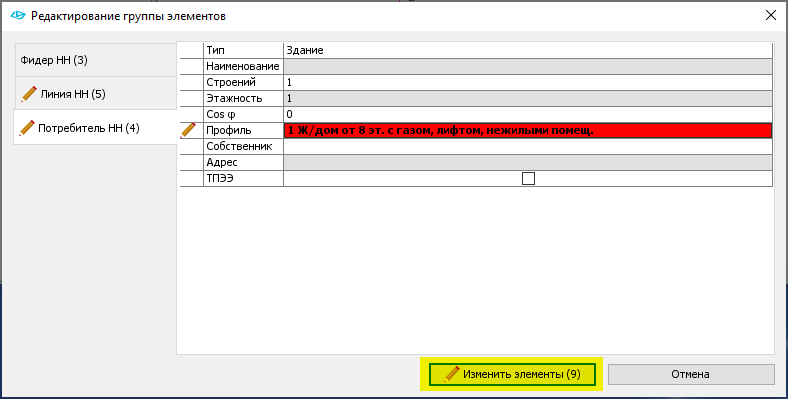The width and height of the screenshot is (788, 399).
Task: Click the Изменить элементы (9) button
Action: pos(512,374)
